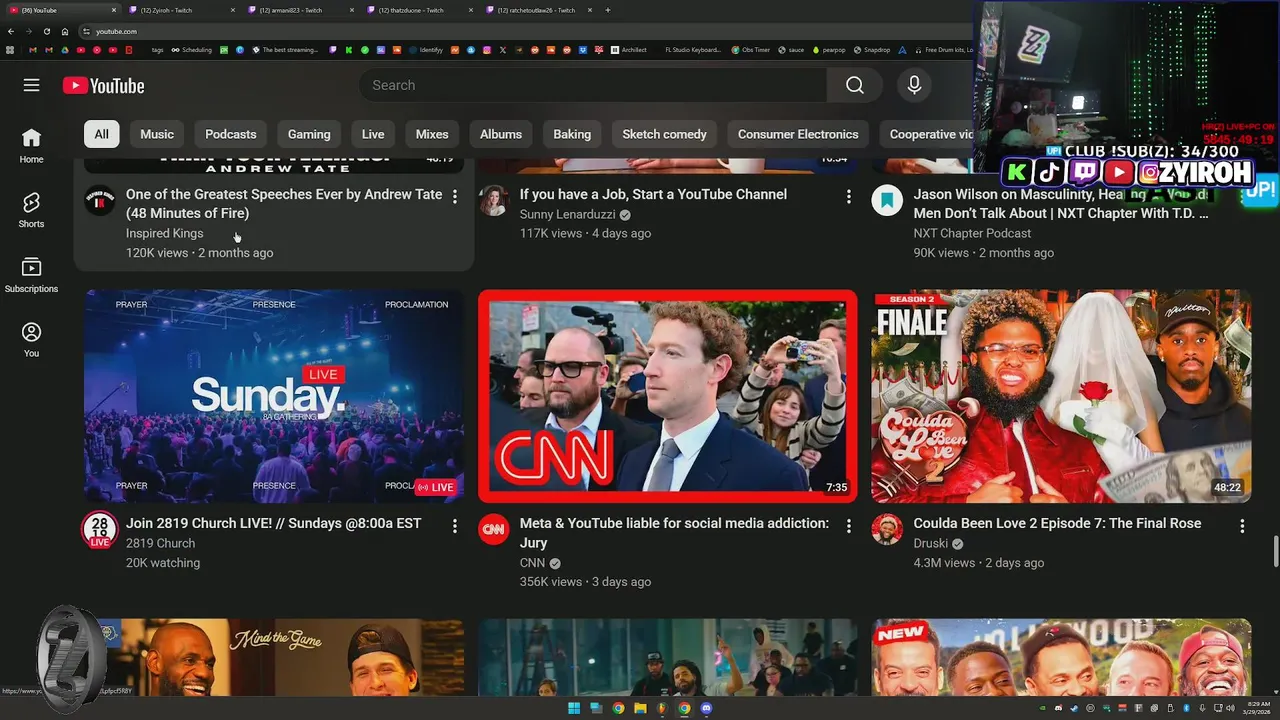This screenshot has width=1280, height=720.
Task: Open more actions for 2819 Church live
Action: click(x=455, y=525)
